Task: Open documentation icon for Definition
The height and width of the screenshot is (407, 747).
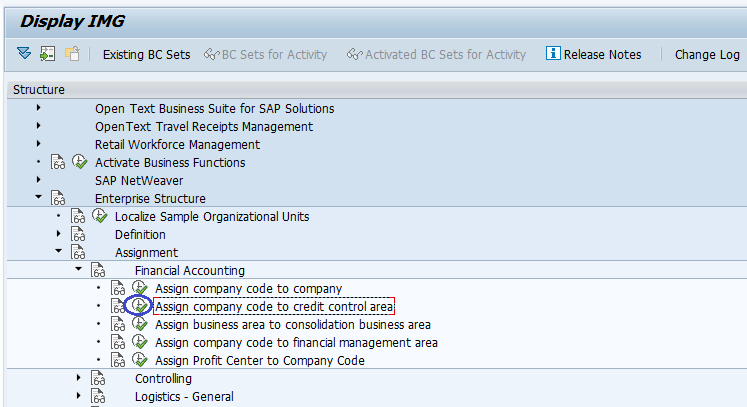Action: pos(78,234)
